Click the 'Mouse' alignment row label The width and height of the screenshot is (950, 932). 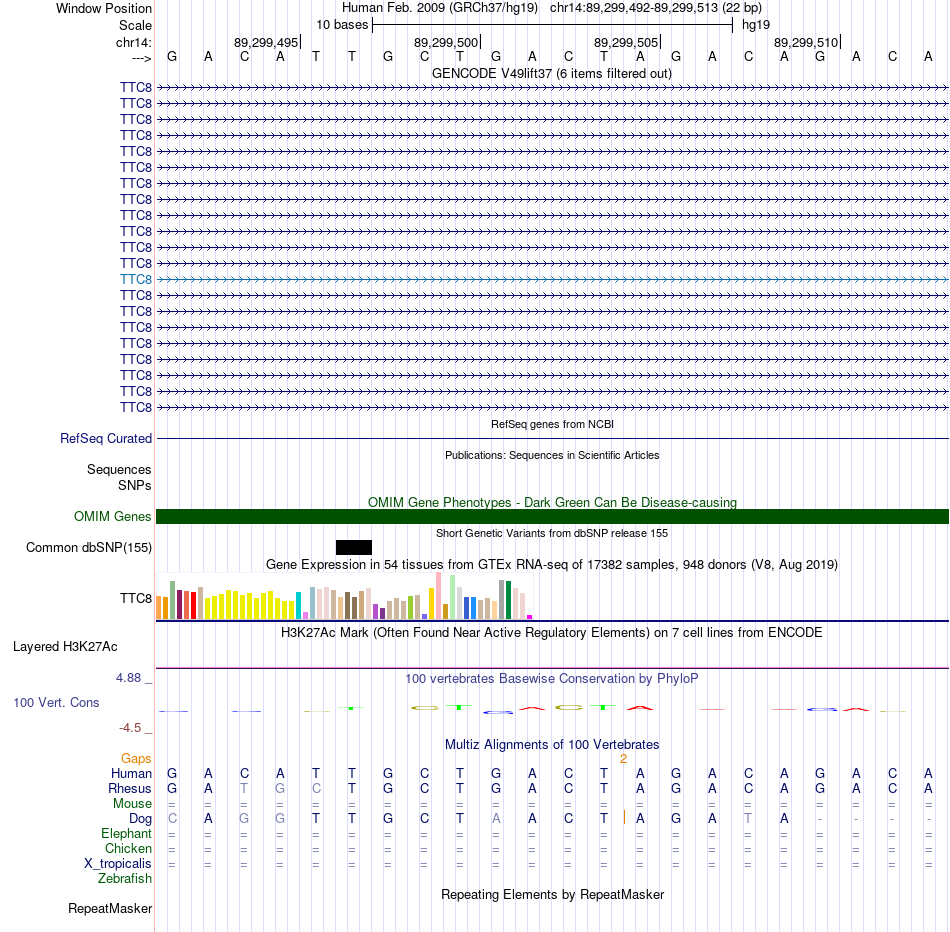132,804
